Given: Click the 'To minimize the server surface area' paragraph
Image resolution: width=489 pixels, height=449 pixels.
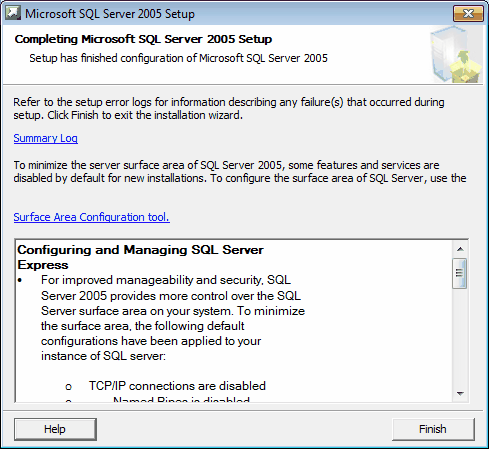Looking at the screenshot, I should coord(240,171).
